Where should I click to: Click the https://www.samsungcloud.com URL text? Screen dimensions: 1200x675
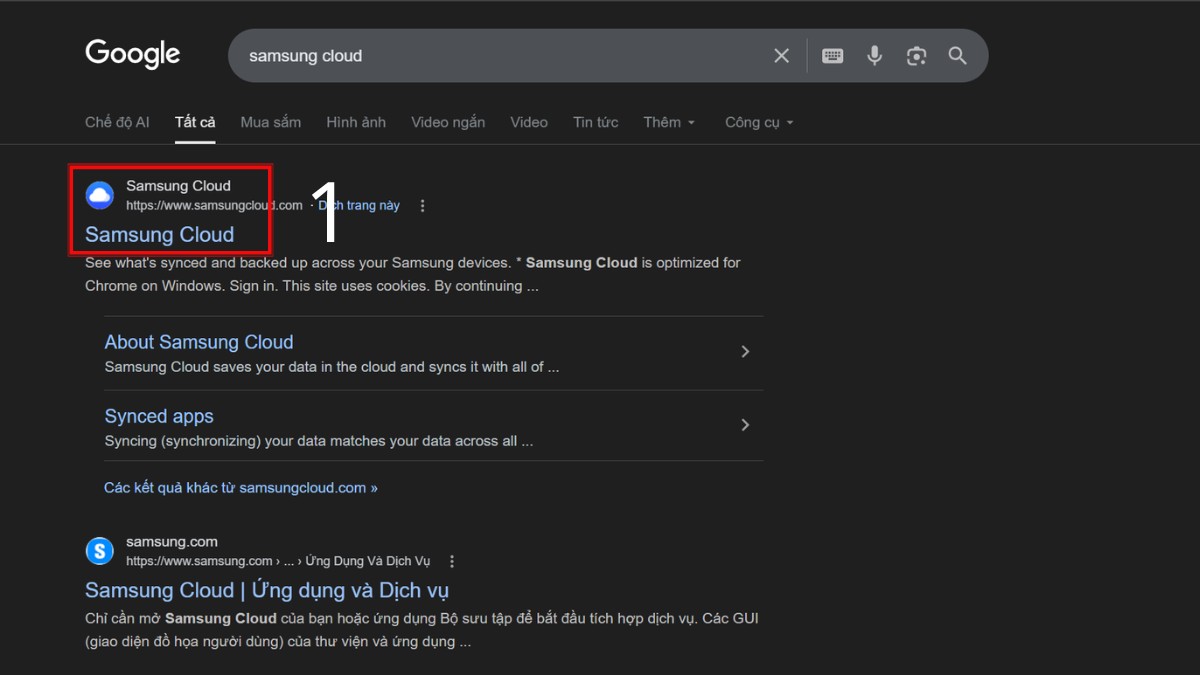(214, 205)
